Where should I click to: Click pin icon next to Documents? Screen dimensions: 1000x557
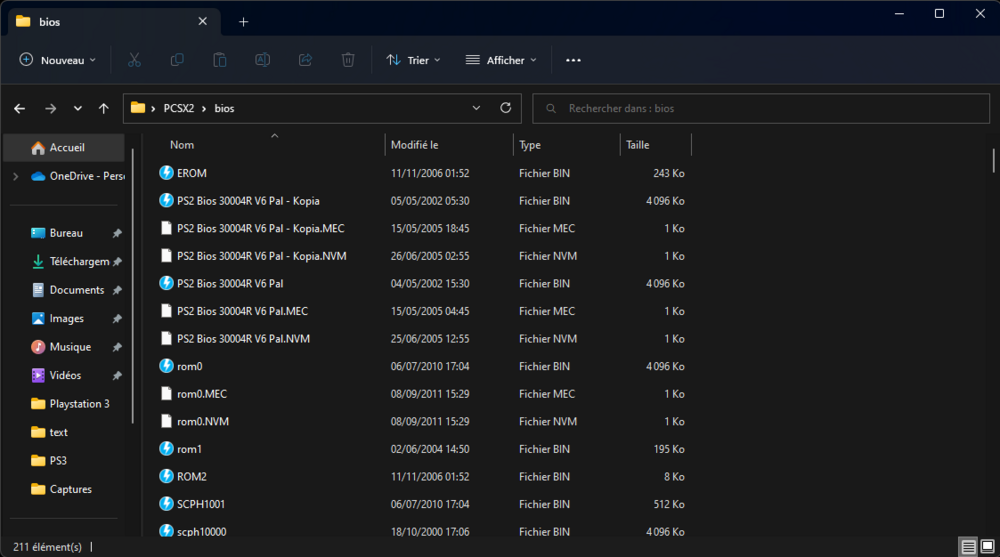117,290
